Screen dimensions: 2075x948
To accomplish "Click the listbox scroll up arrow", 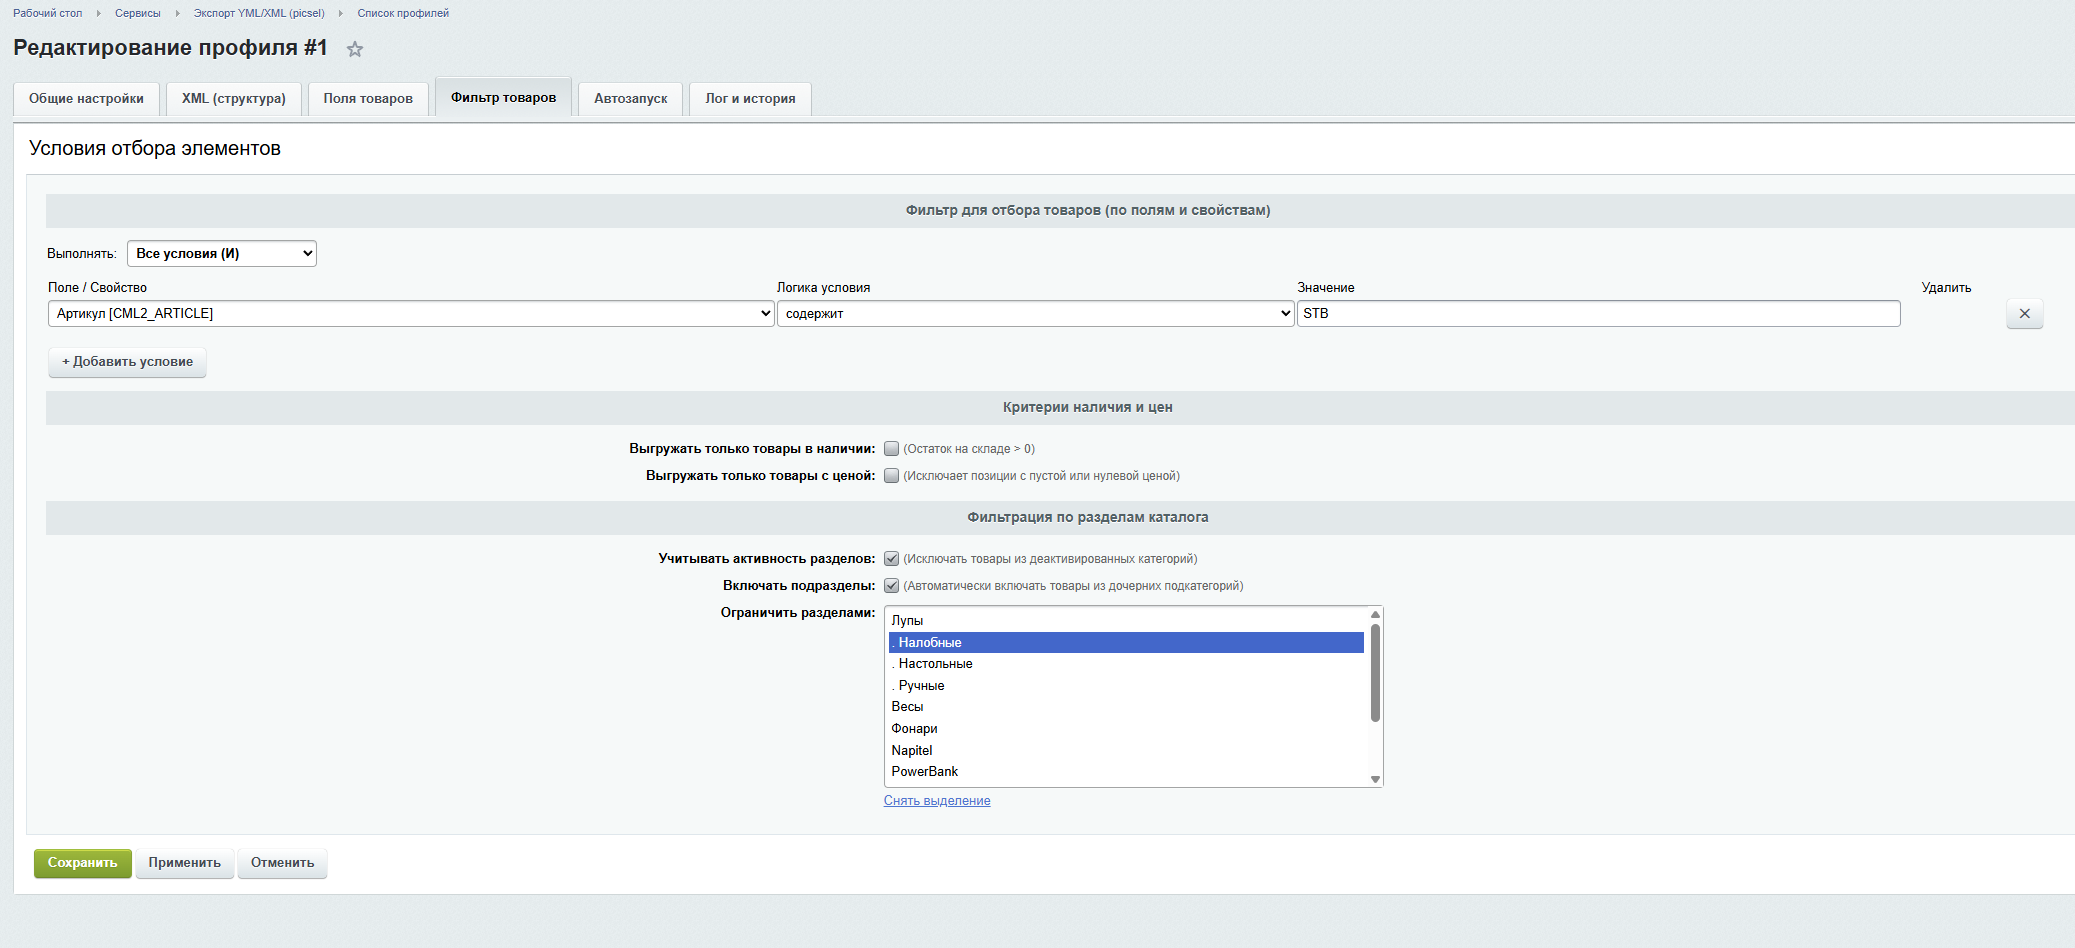I will click(1375, 614).
